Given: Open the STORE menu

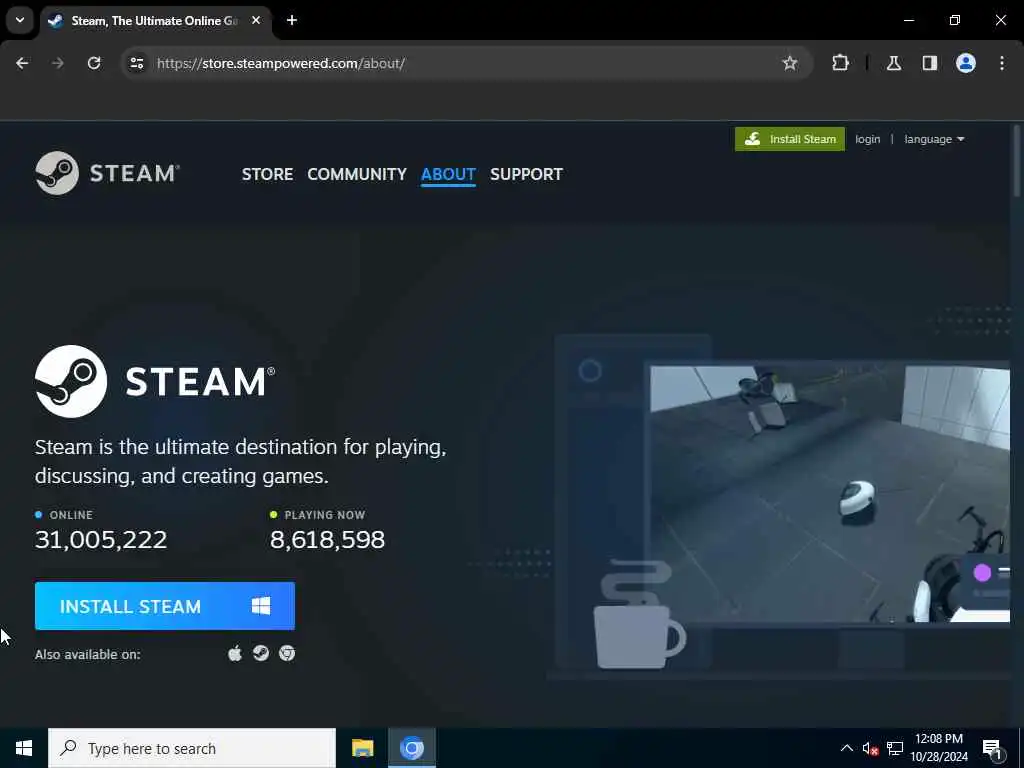Looking at the screenshot, I should [x=267, y=174].
